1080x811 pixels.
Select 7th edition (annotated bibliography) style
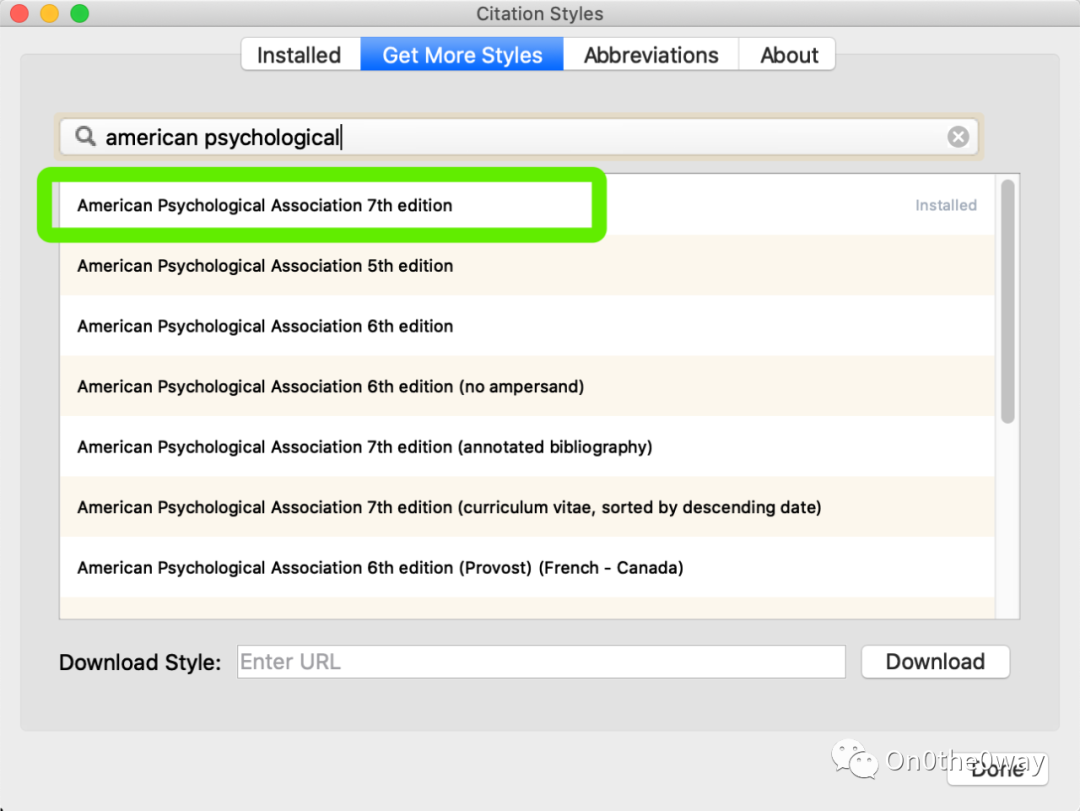point(527,446)
